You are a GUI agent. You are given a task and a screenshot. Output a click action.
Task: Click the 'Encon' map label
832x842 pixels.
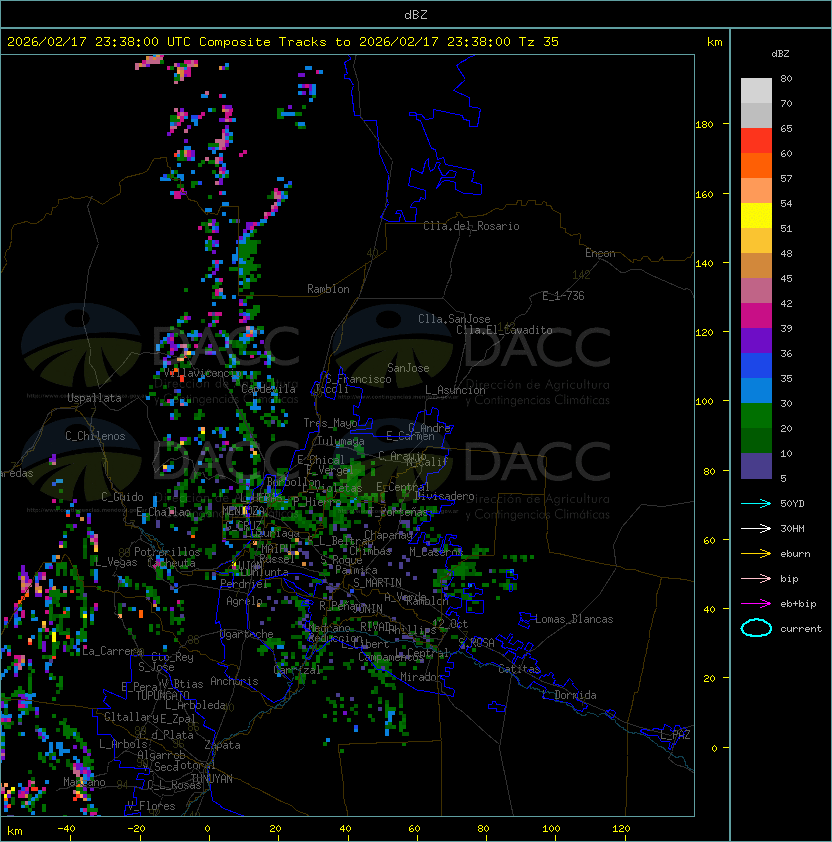tap(600, 253)
